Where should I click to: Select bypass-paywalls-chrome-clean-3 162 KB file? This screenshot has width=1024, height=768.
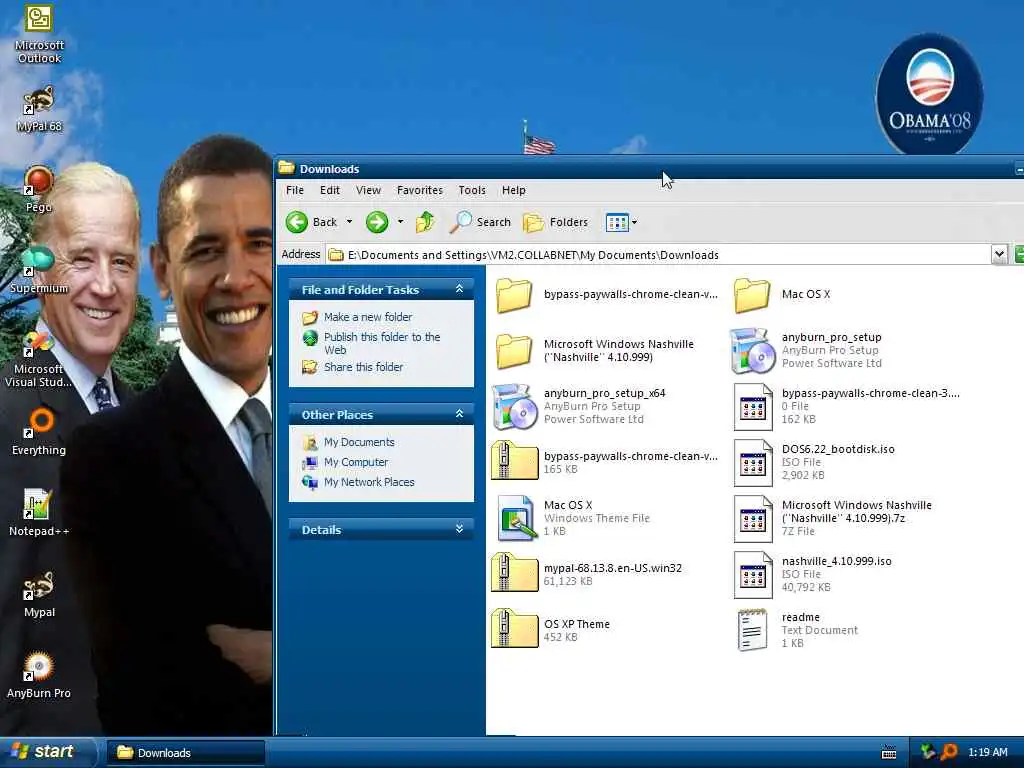pyautogui.click(x=846, y=406)
